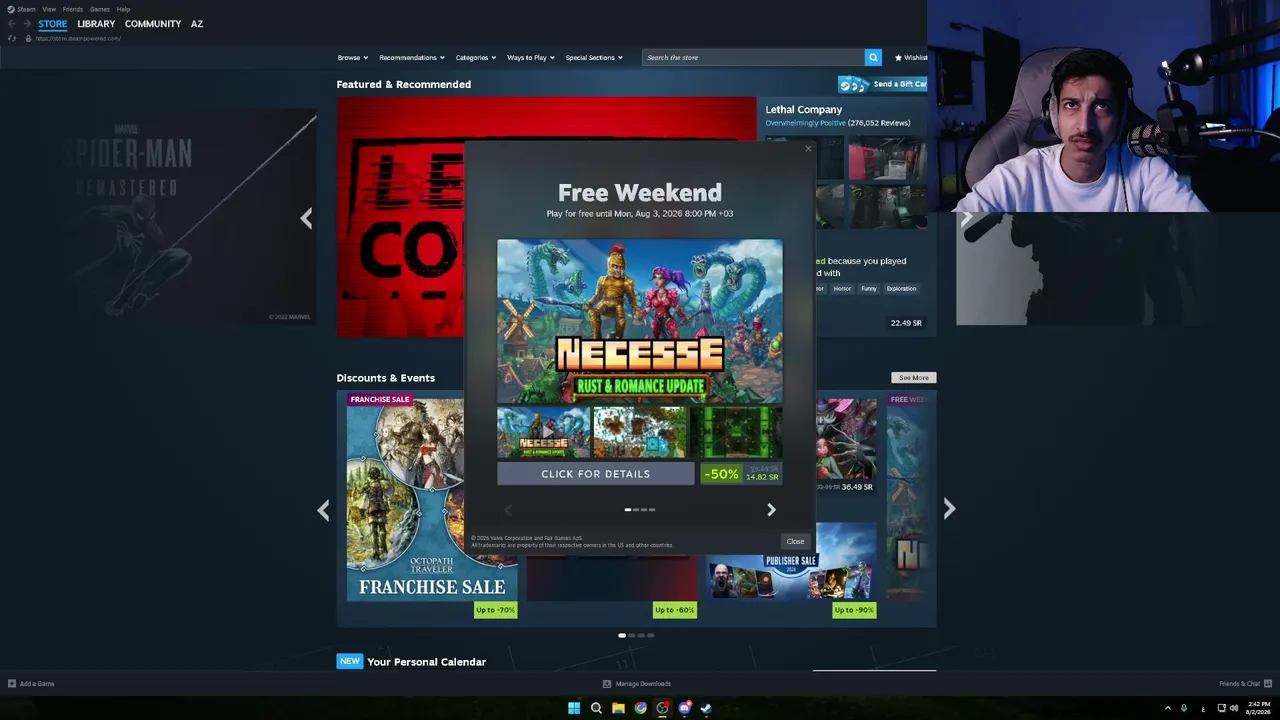Screen dimensions: 1280x720
Task: Click Send a Gift Card banner
Action: (x=883, y=84)
